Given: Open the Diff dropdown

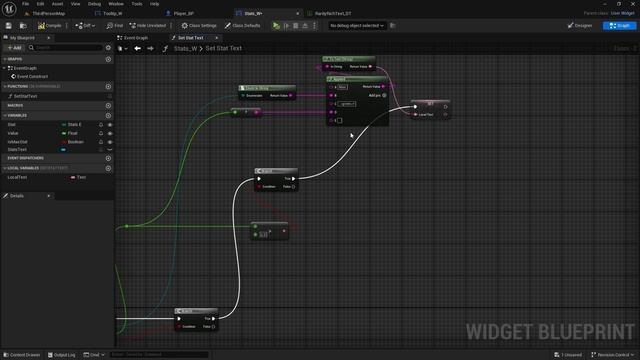Looking at the screenshot, I should (85, 26).
